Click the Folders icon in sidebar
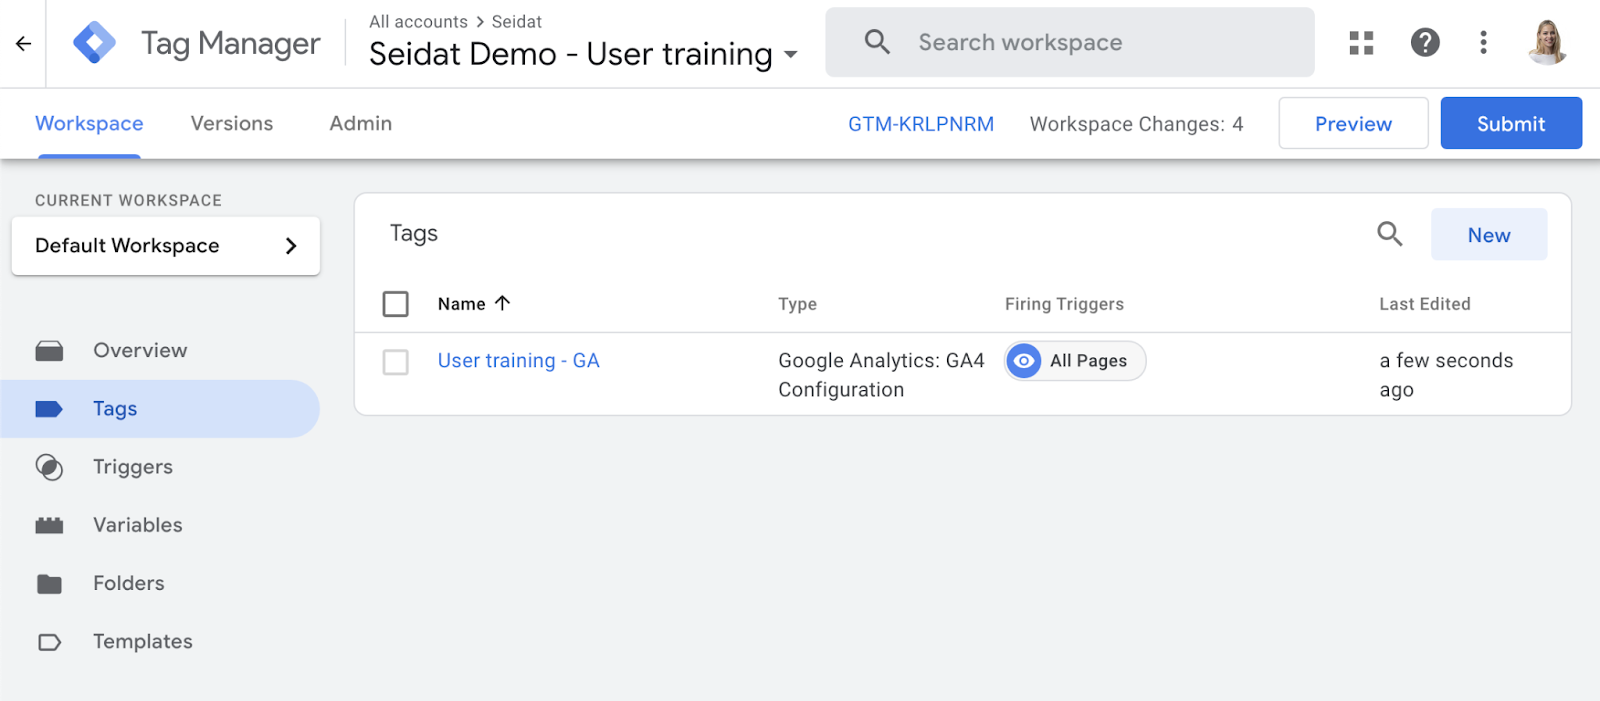This screenshot has width=1600, height=701. pyautogui.click(x=49, y=584)
